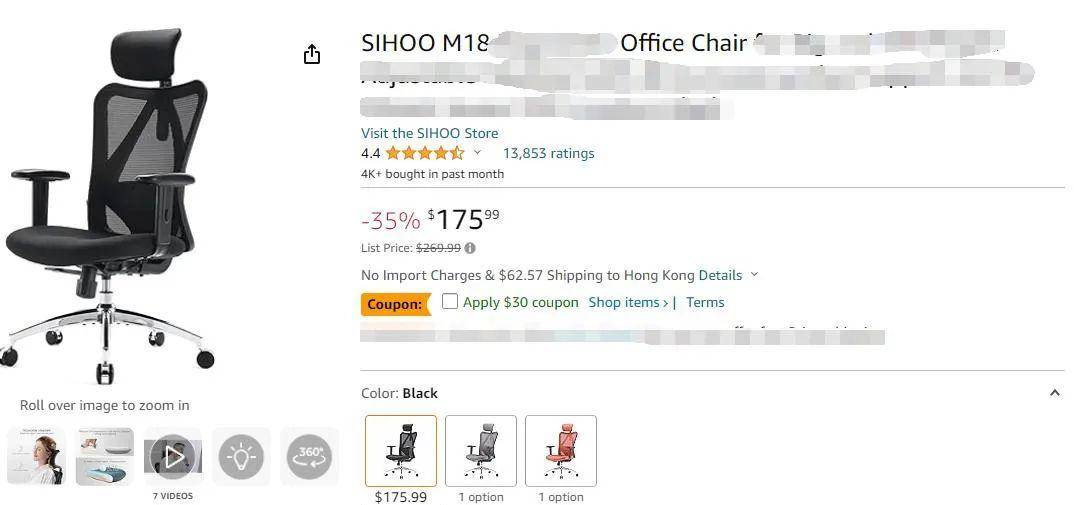Viewport: 1074px width, 505px height.
Task: Play the product videos thumbnail
Action: (173, 456)
